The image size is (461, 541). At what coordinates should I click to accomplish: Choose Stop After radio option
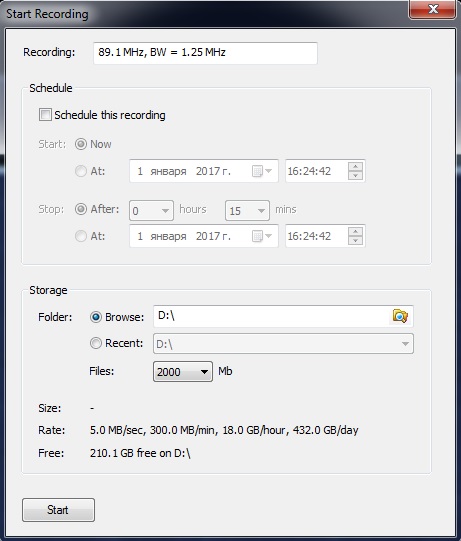point(81,209)
